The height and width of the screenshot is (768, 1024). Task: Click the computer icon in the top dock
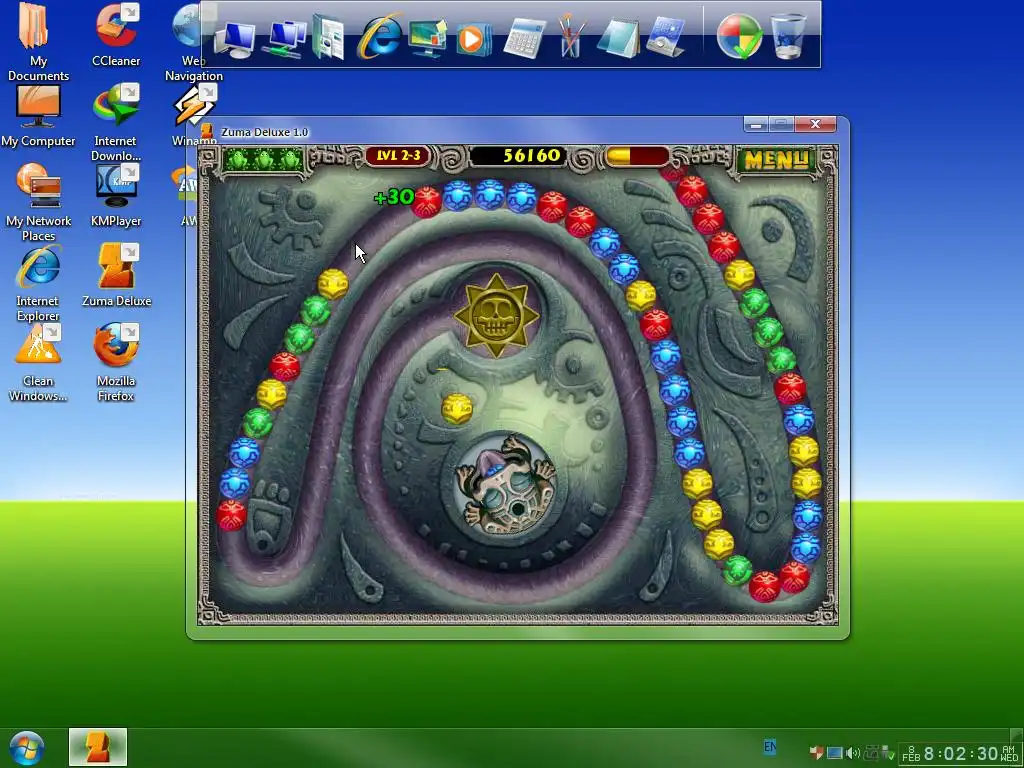234,39
